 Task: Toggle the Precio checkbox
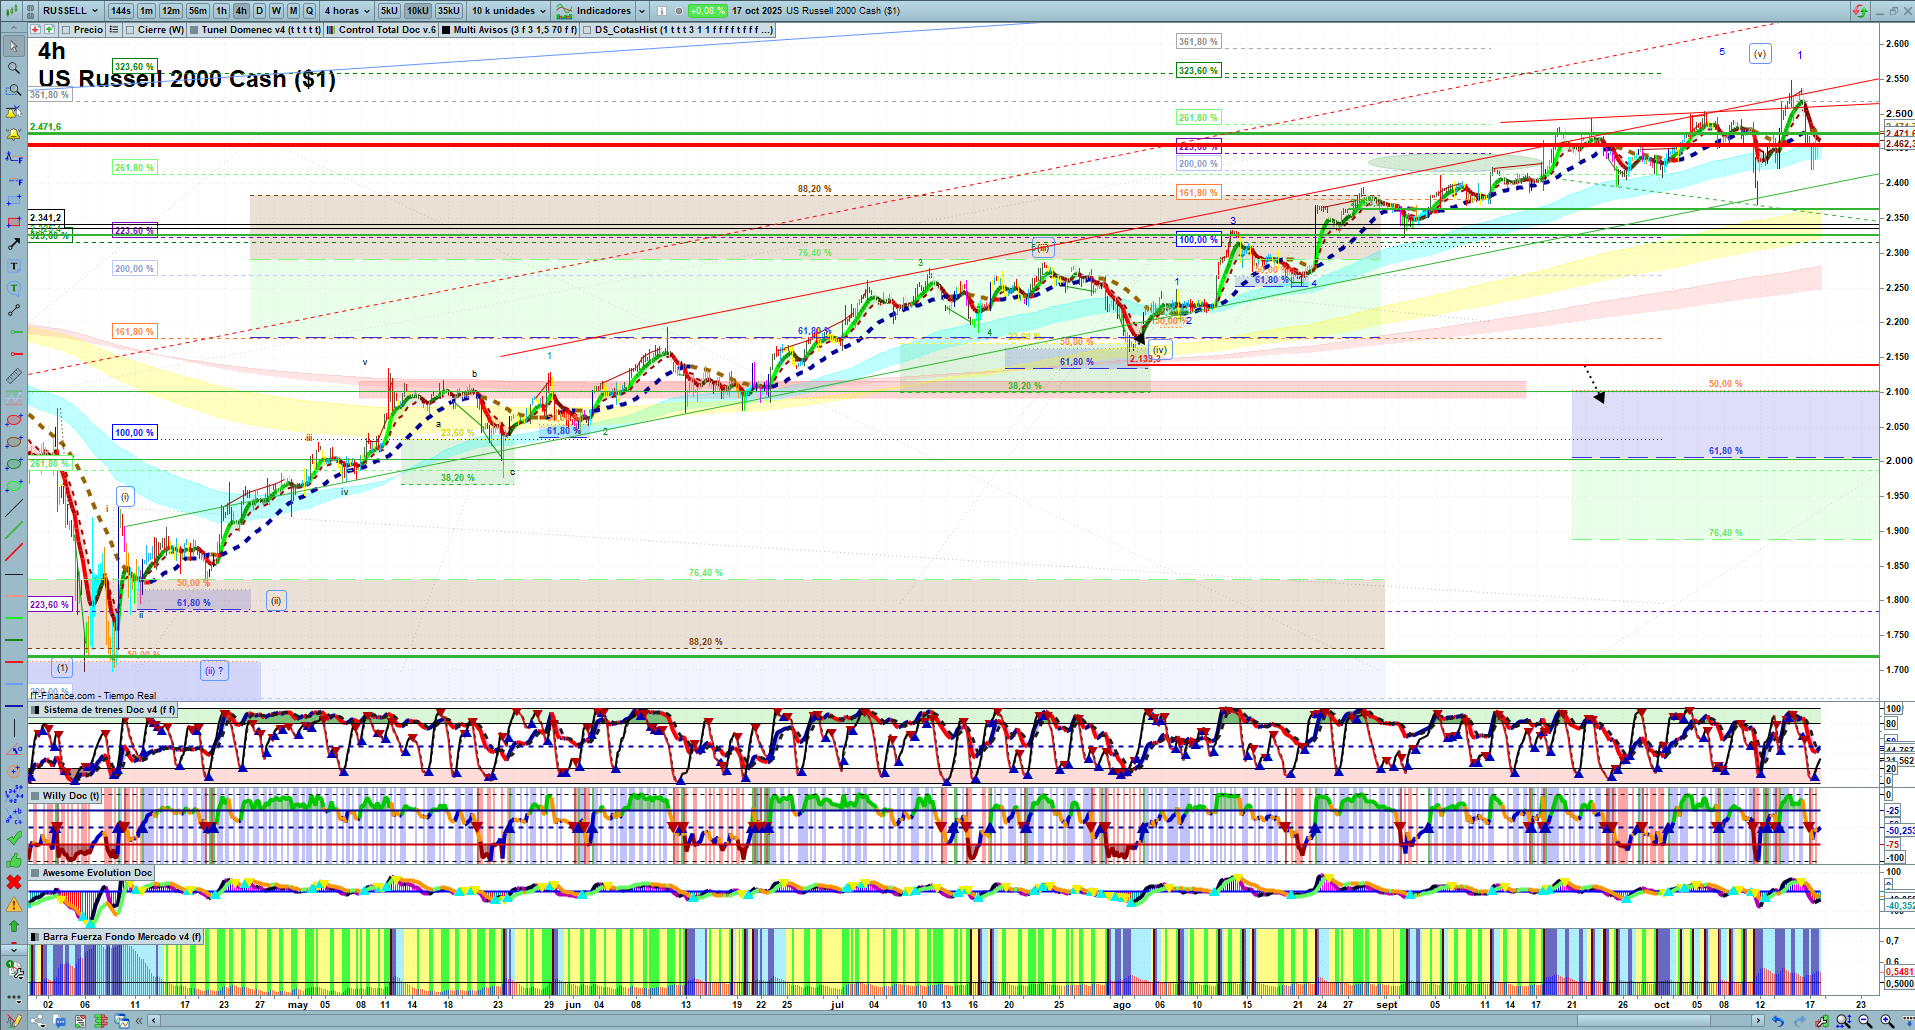click(66, 30)
